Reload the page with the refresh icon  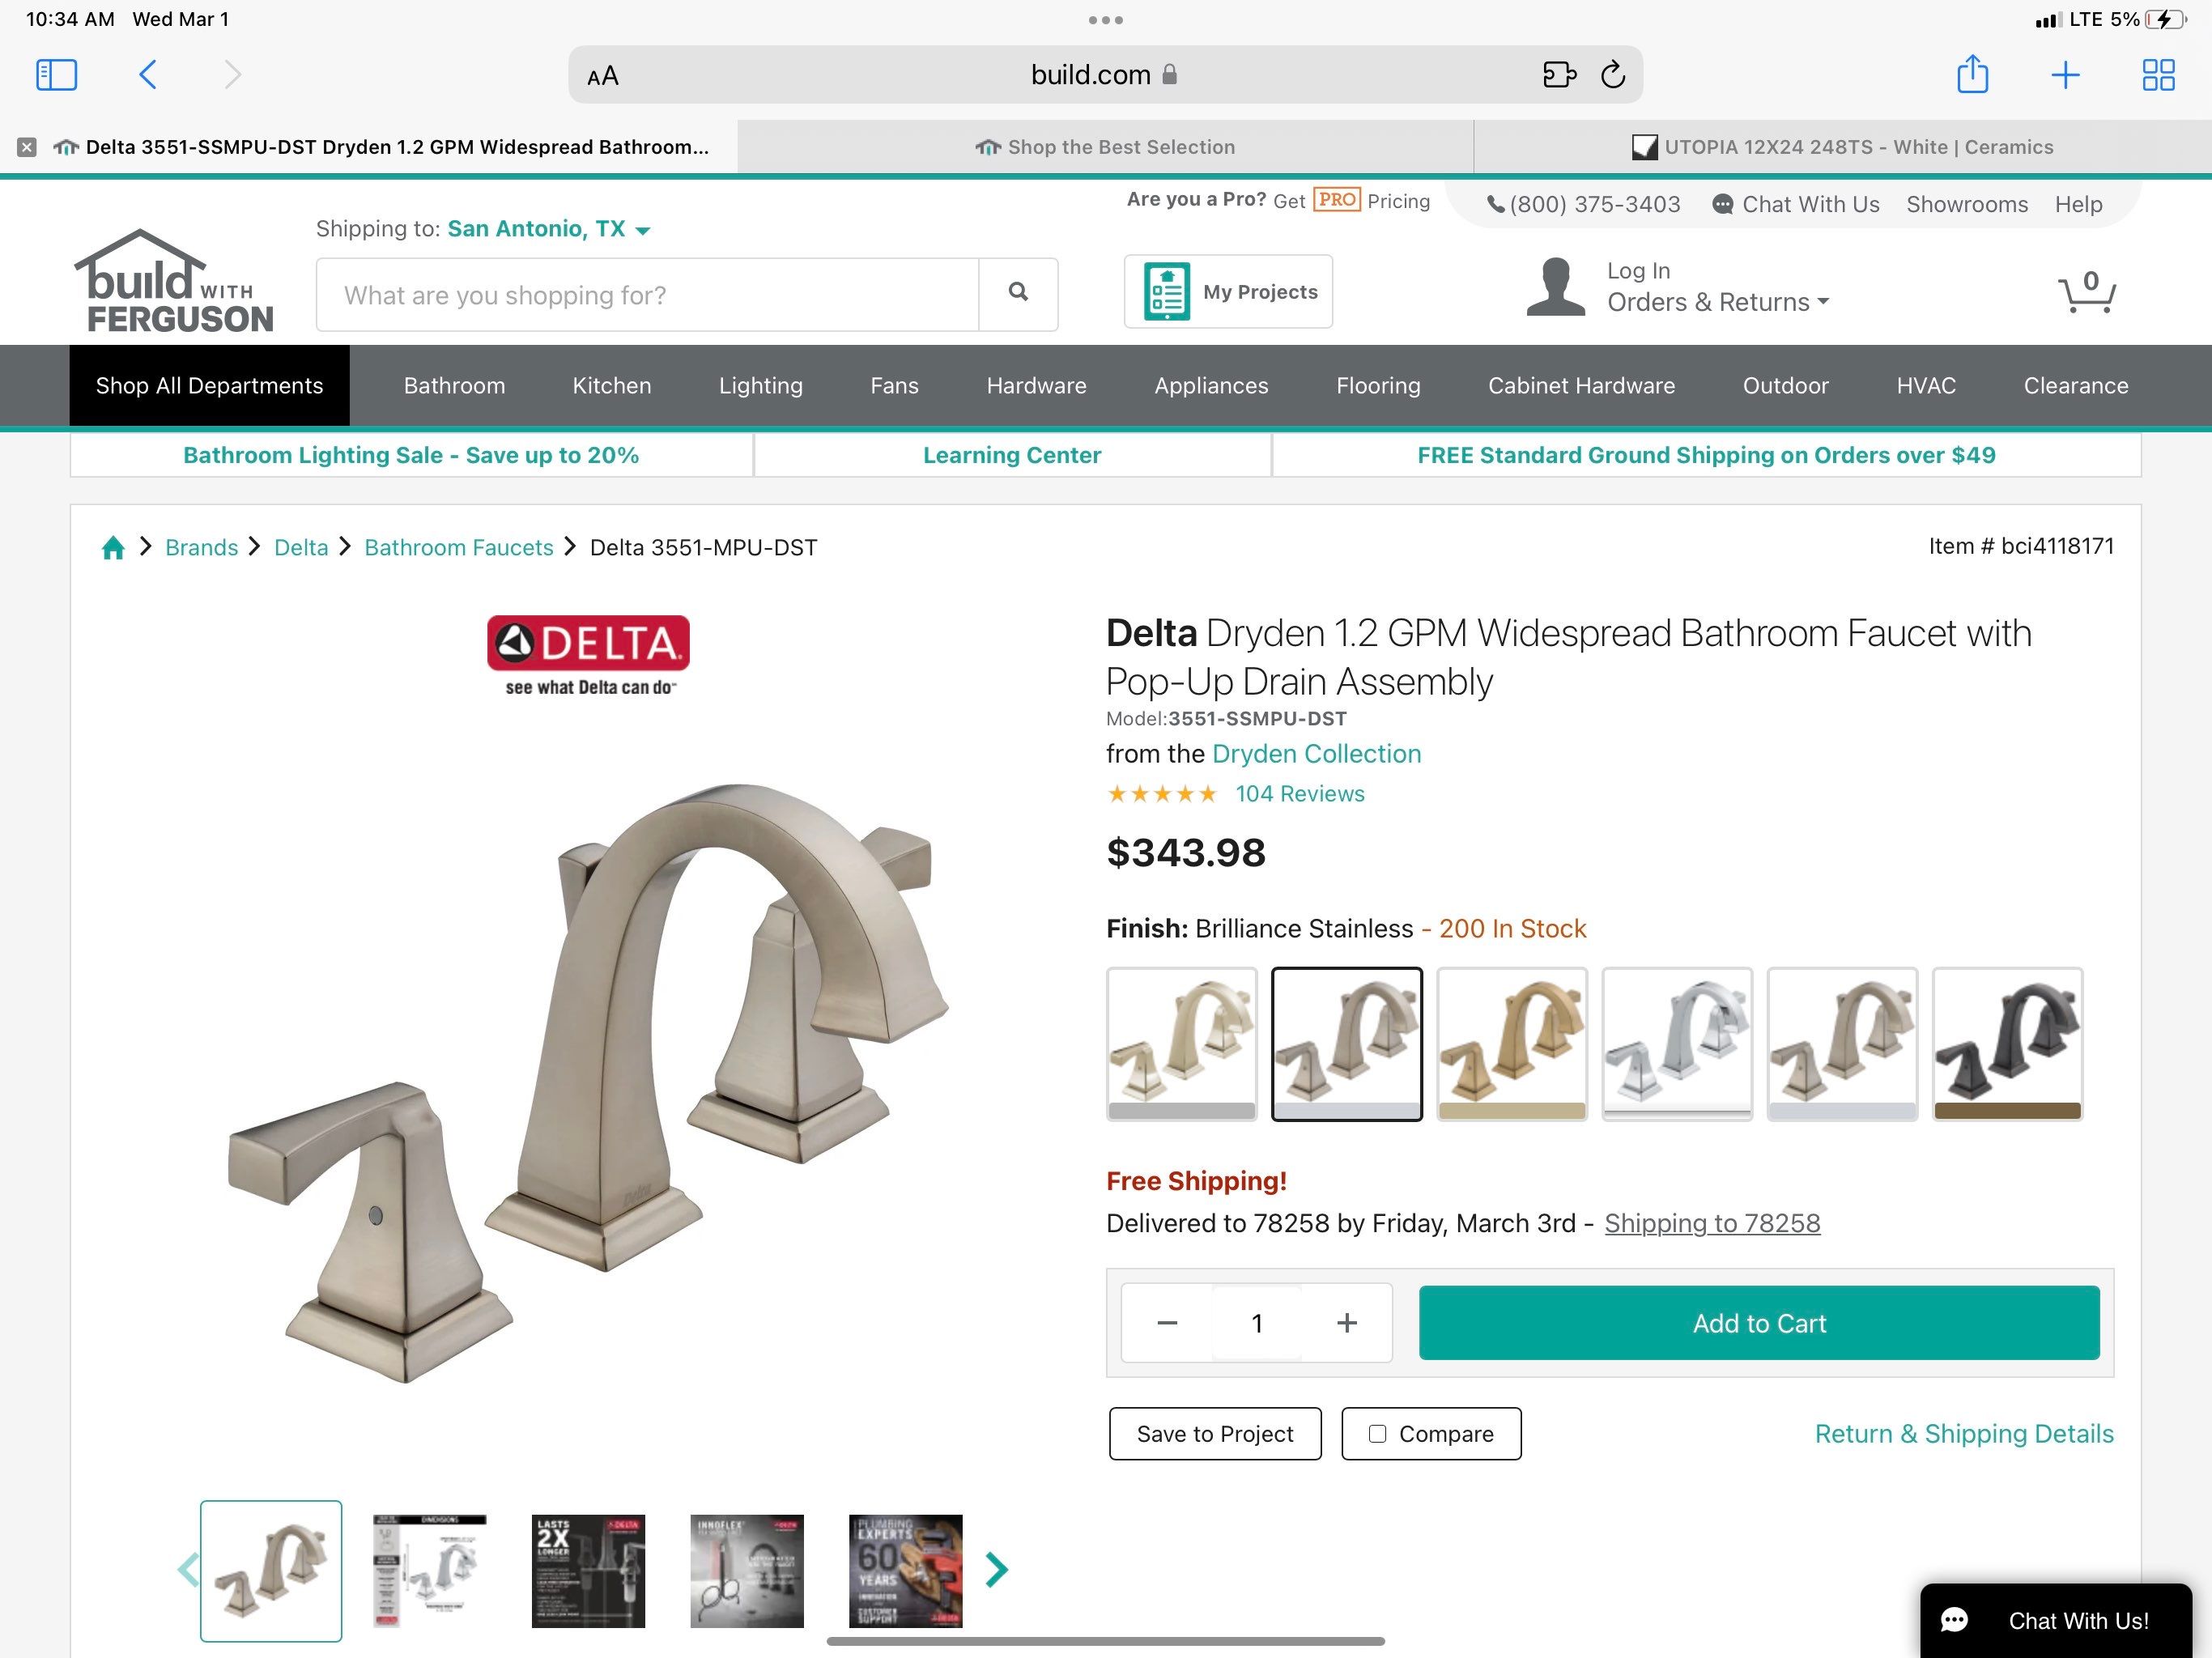(1612, 75)
